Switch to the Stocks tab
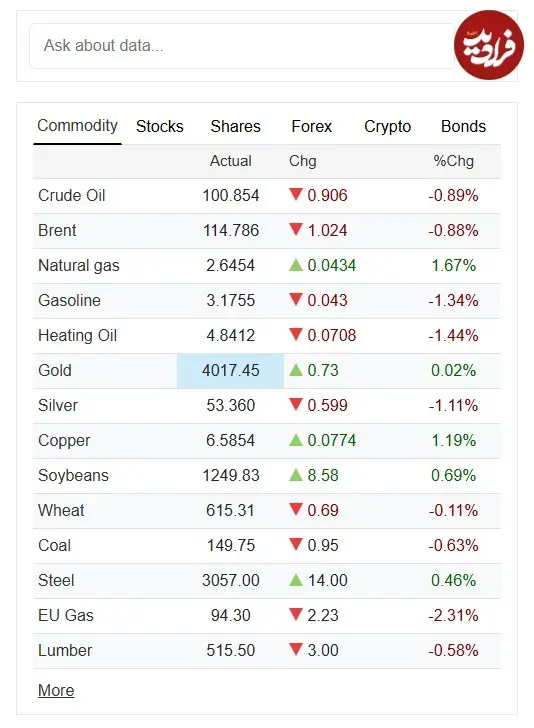Image resolution: width=534 pixels, height=728 pixels. click(160, 126)
